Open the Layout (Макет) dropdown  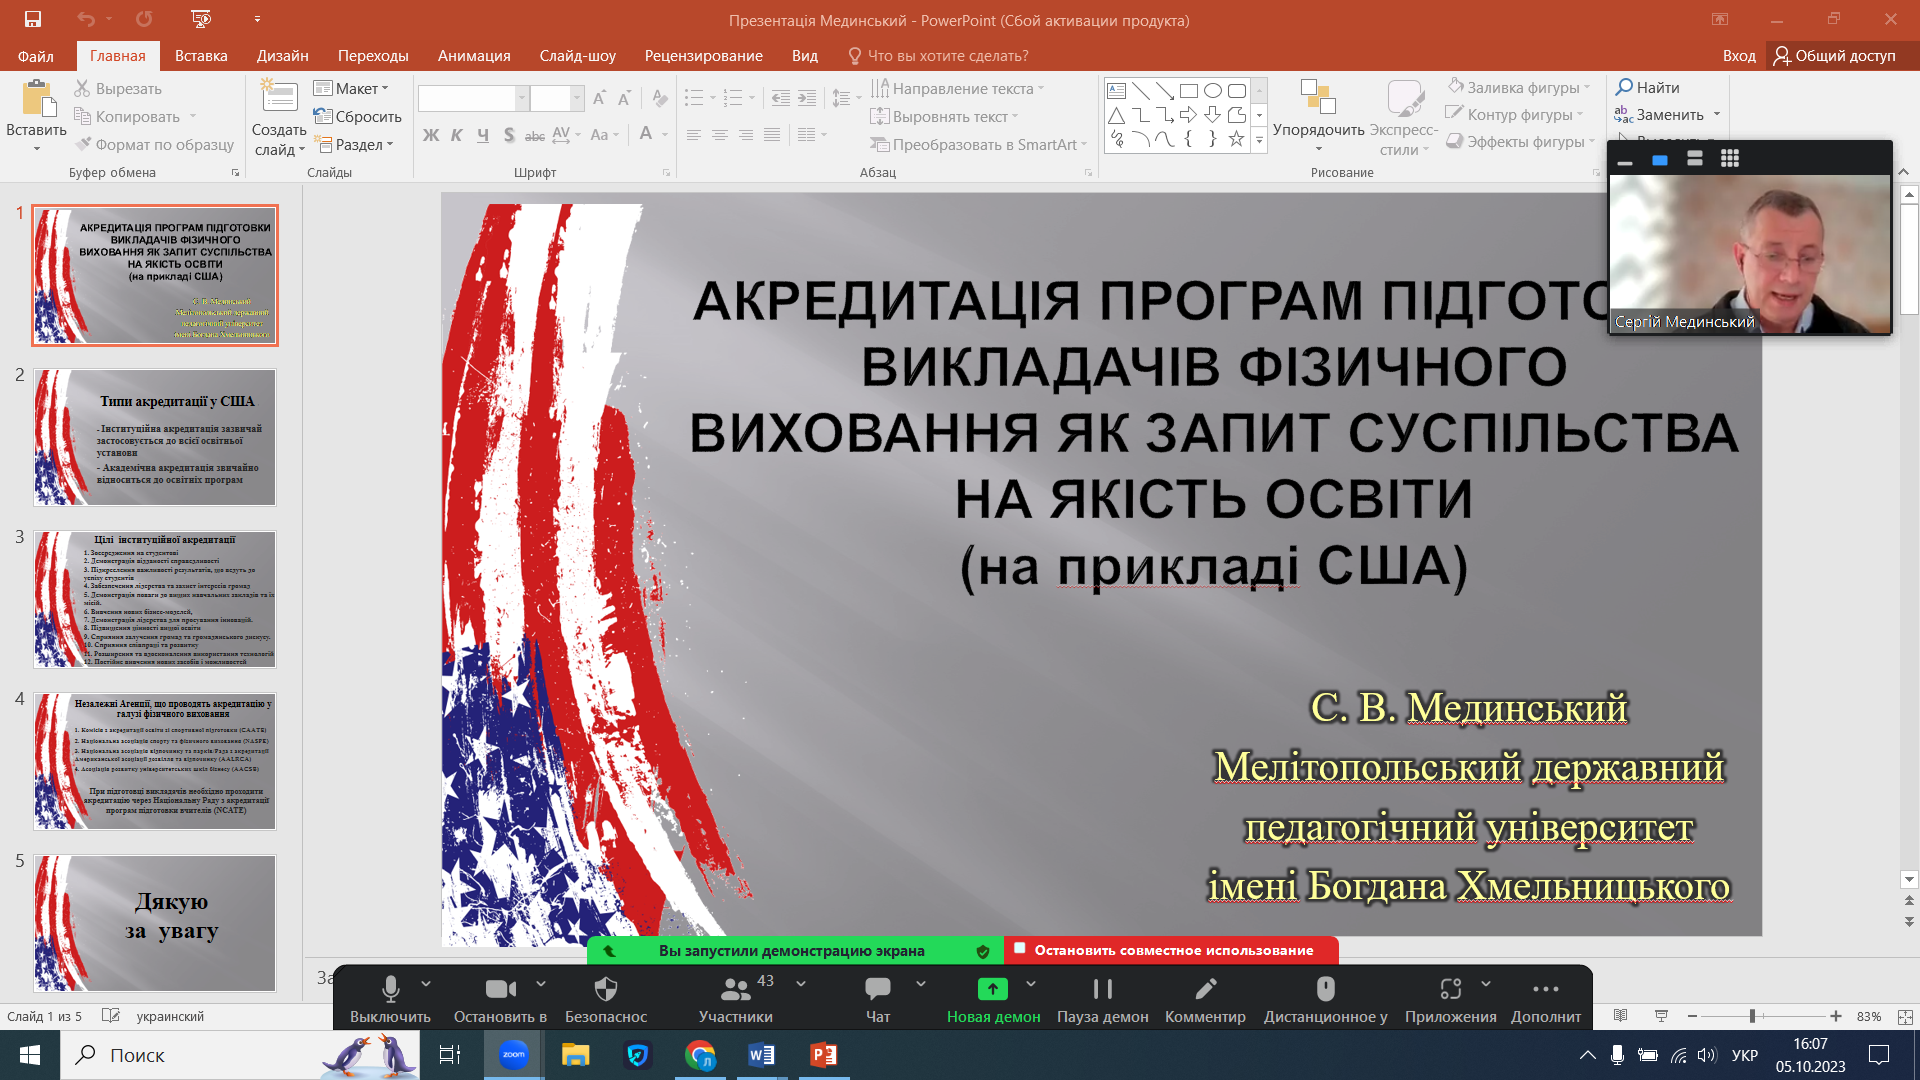click(351, 89)
